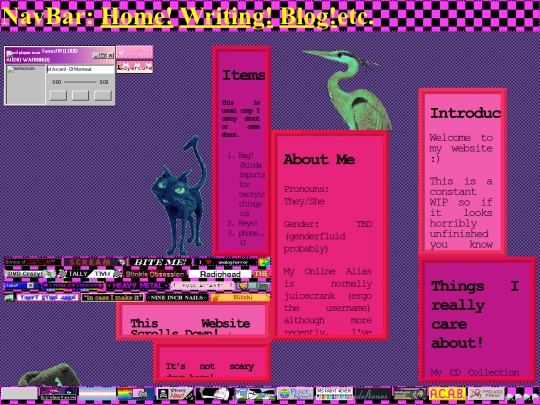Image resolution: width=540 pixels, height=405 pixels.
Task: Click the BITE ME! blinkie
Action: tap(160, 262)
